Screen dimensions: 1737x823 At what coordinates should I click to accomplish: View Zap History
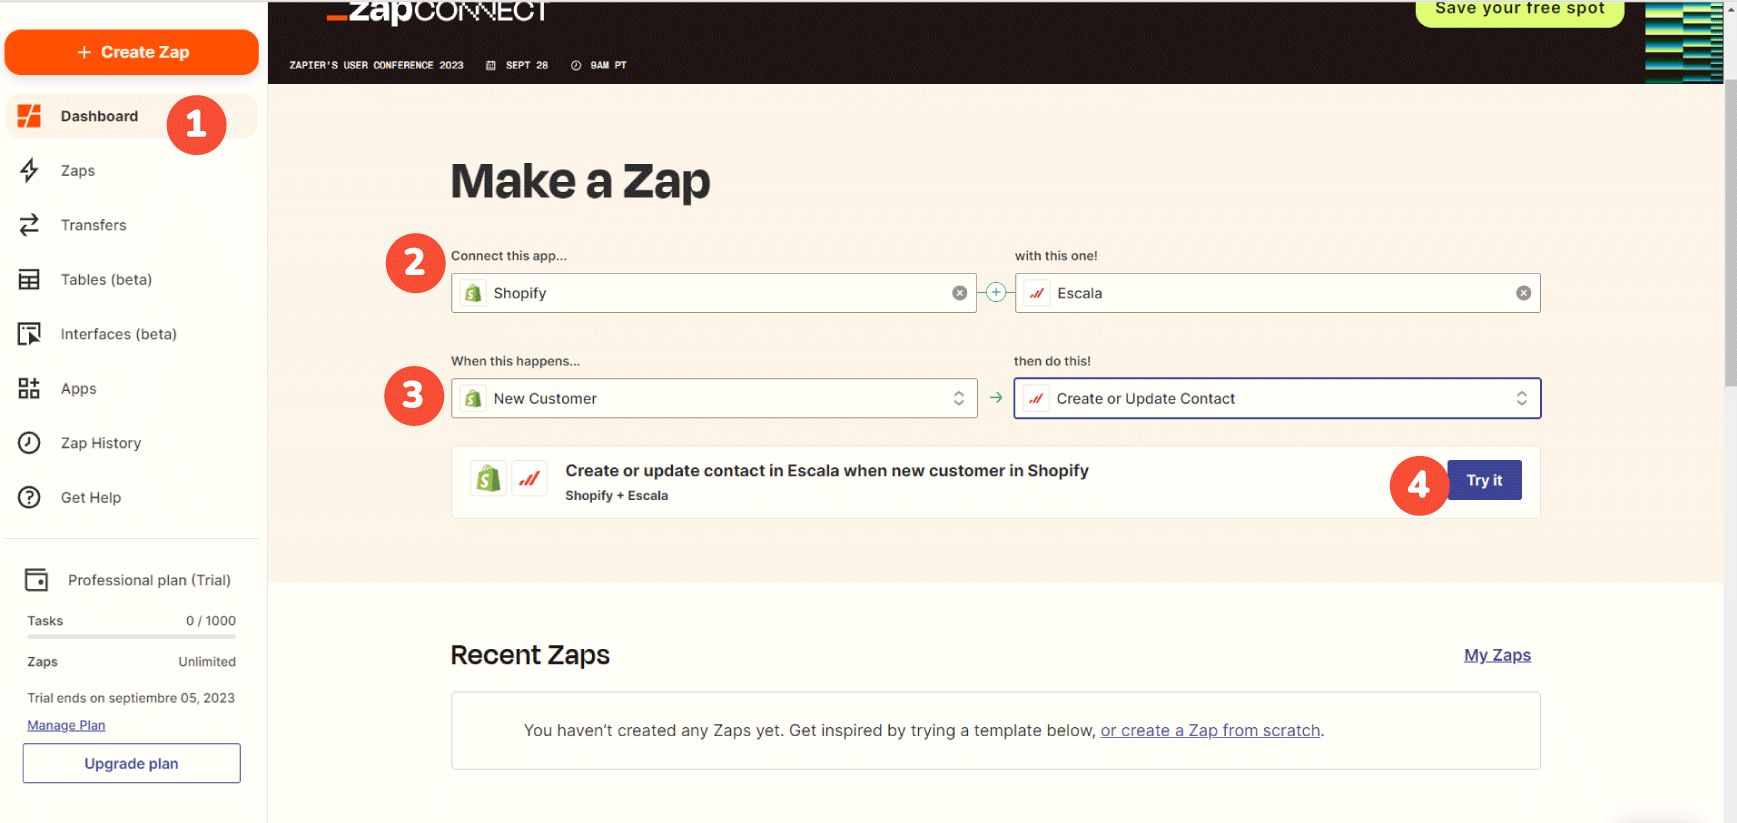click(101, 443)
